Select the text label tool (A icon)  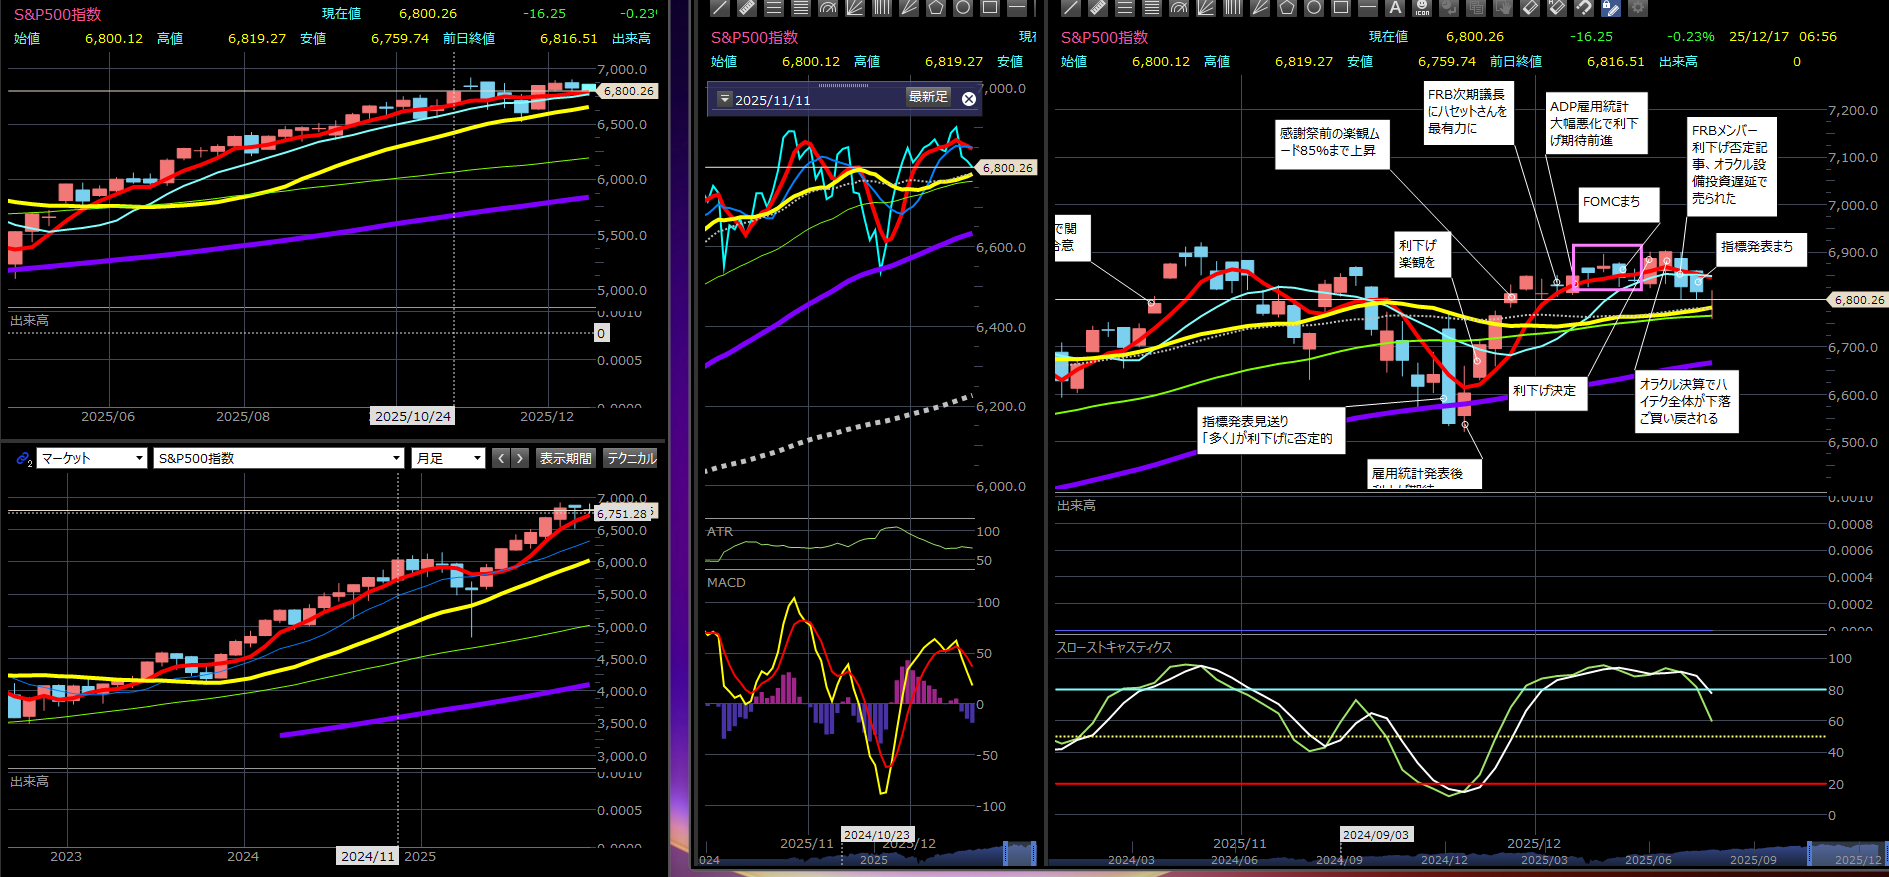pos(1395,8)
